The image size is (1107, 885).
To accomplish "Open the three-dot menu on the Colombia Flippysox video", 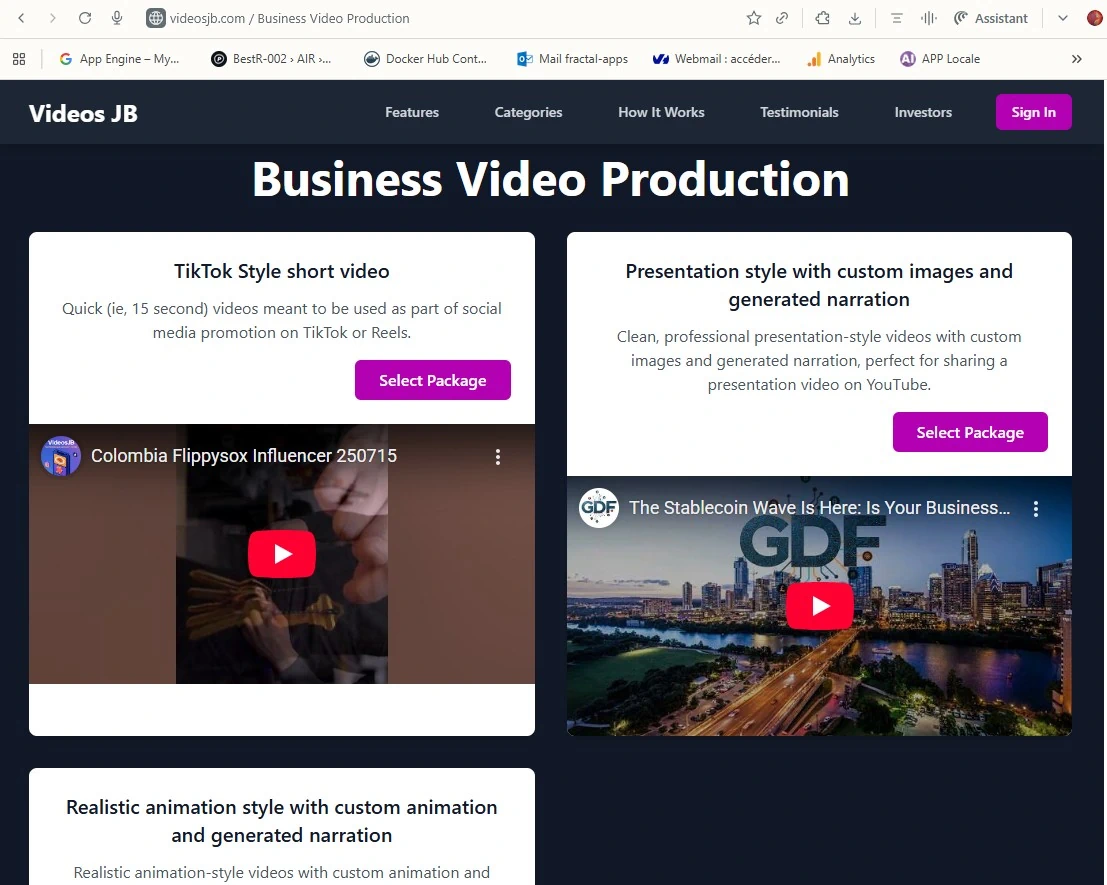I will coord(498,456).
